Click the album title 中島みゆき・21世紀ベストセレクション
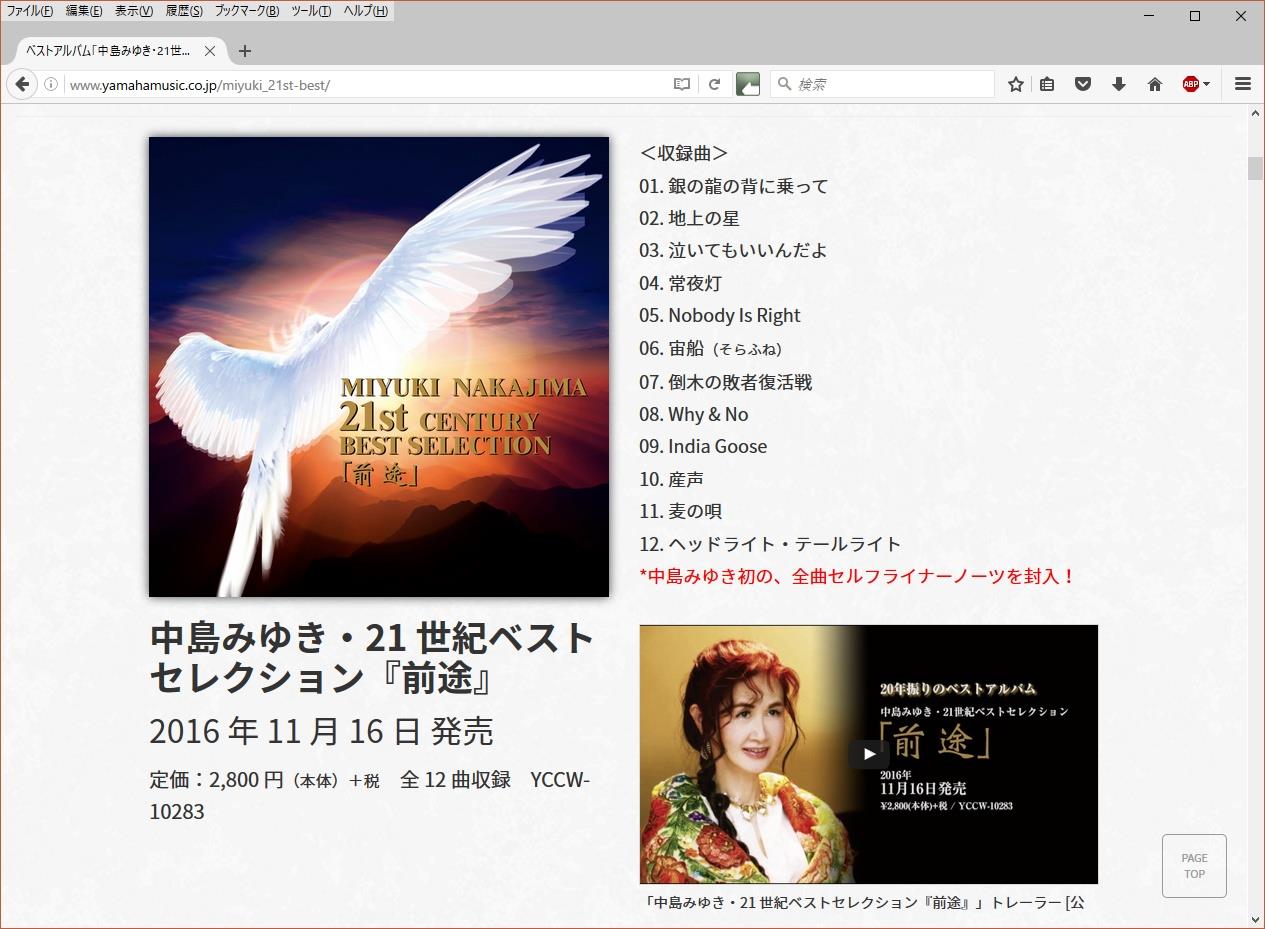 [372, 658]
